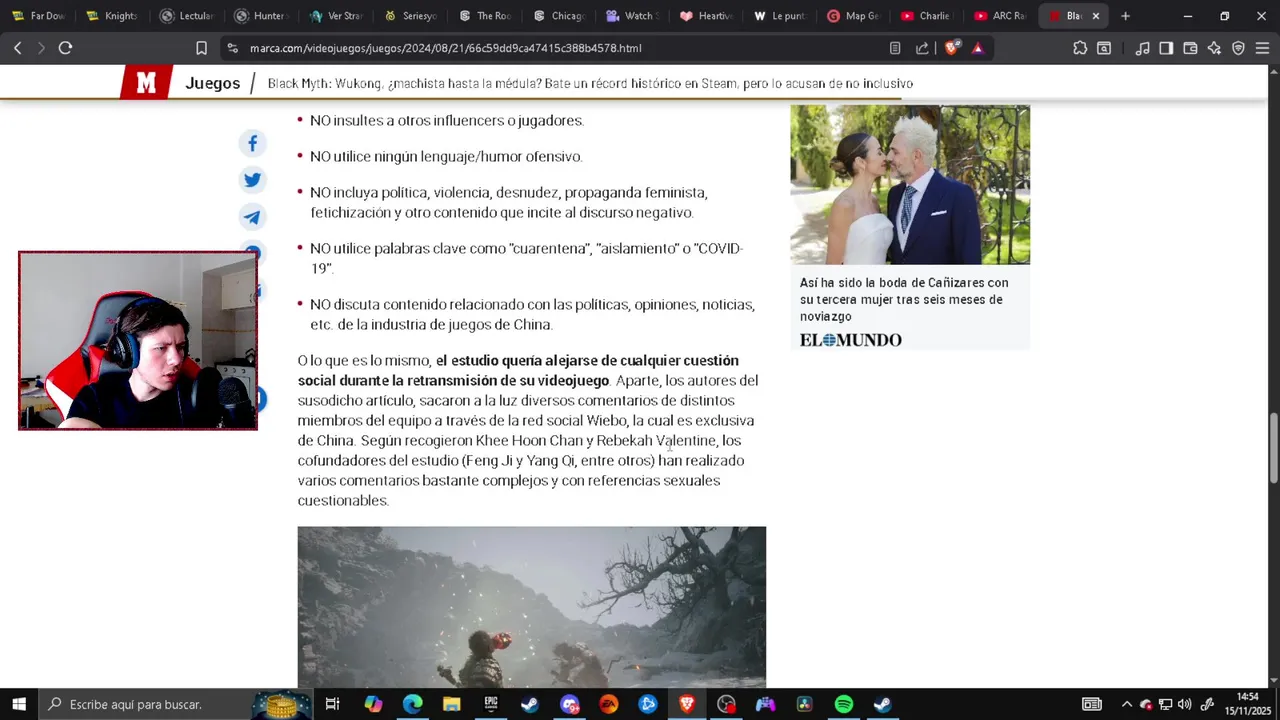Open the browser hamburger menu
The width and height of the screenshot is (1280, 720).
click(x=1262, y=48)
